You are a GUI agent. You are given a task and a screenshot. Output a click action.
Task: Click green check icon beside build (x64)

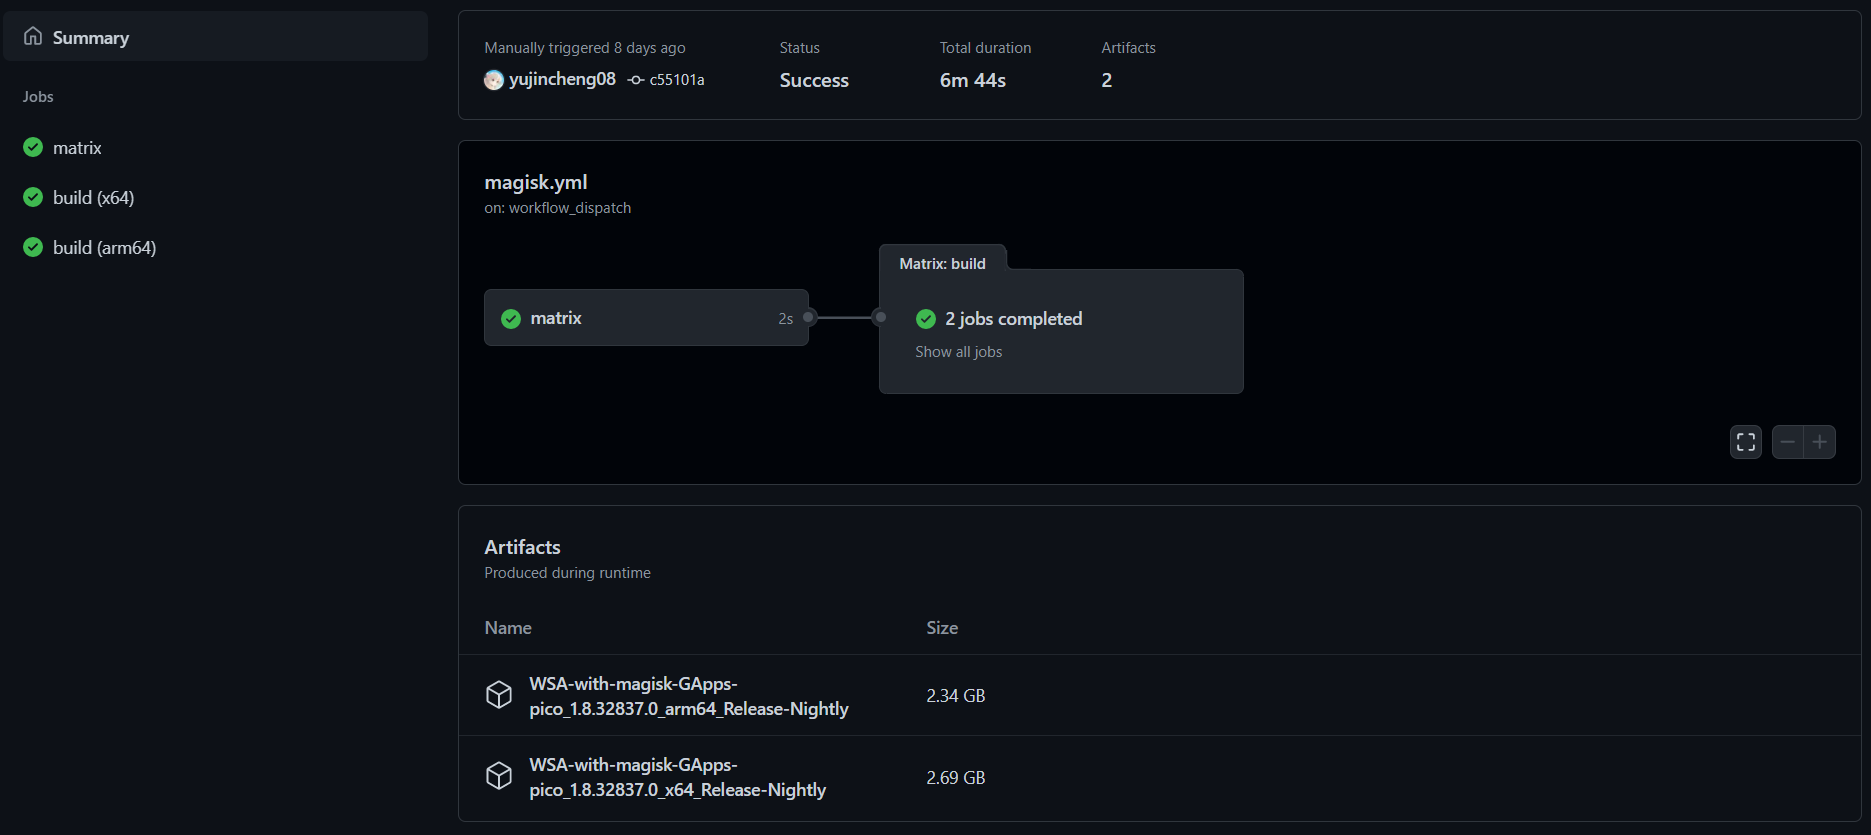pos(33,197)
